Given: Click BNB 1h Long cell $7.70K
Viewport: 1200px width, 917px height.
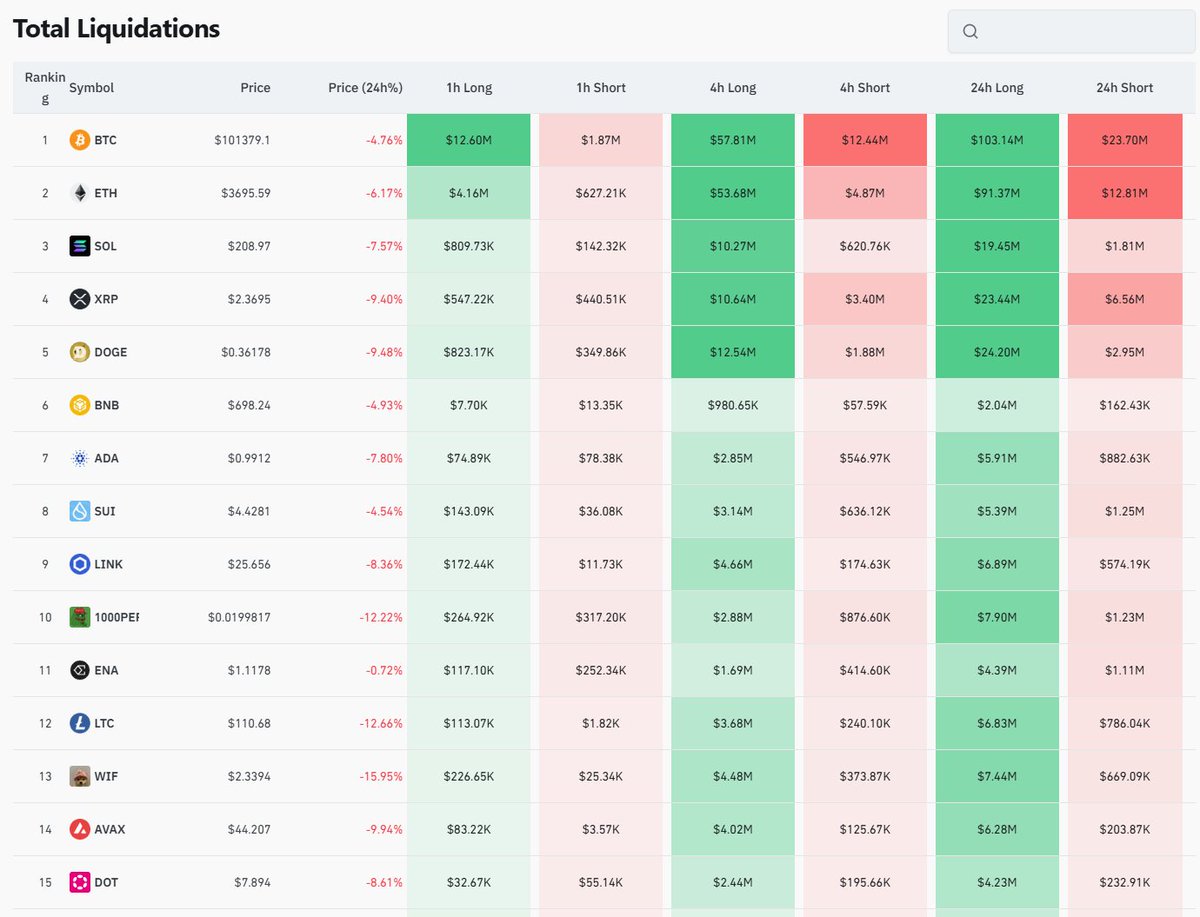Looking at the screenshot, I should pyautogui.click(x=469, y=405).
